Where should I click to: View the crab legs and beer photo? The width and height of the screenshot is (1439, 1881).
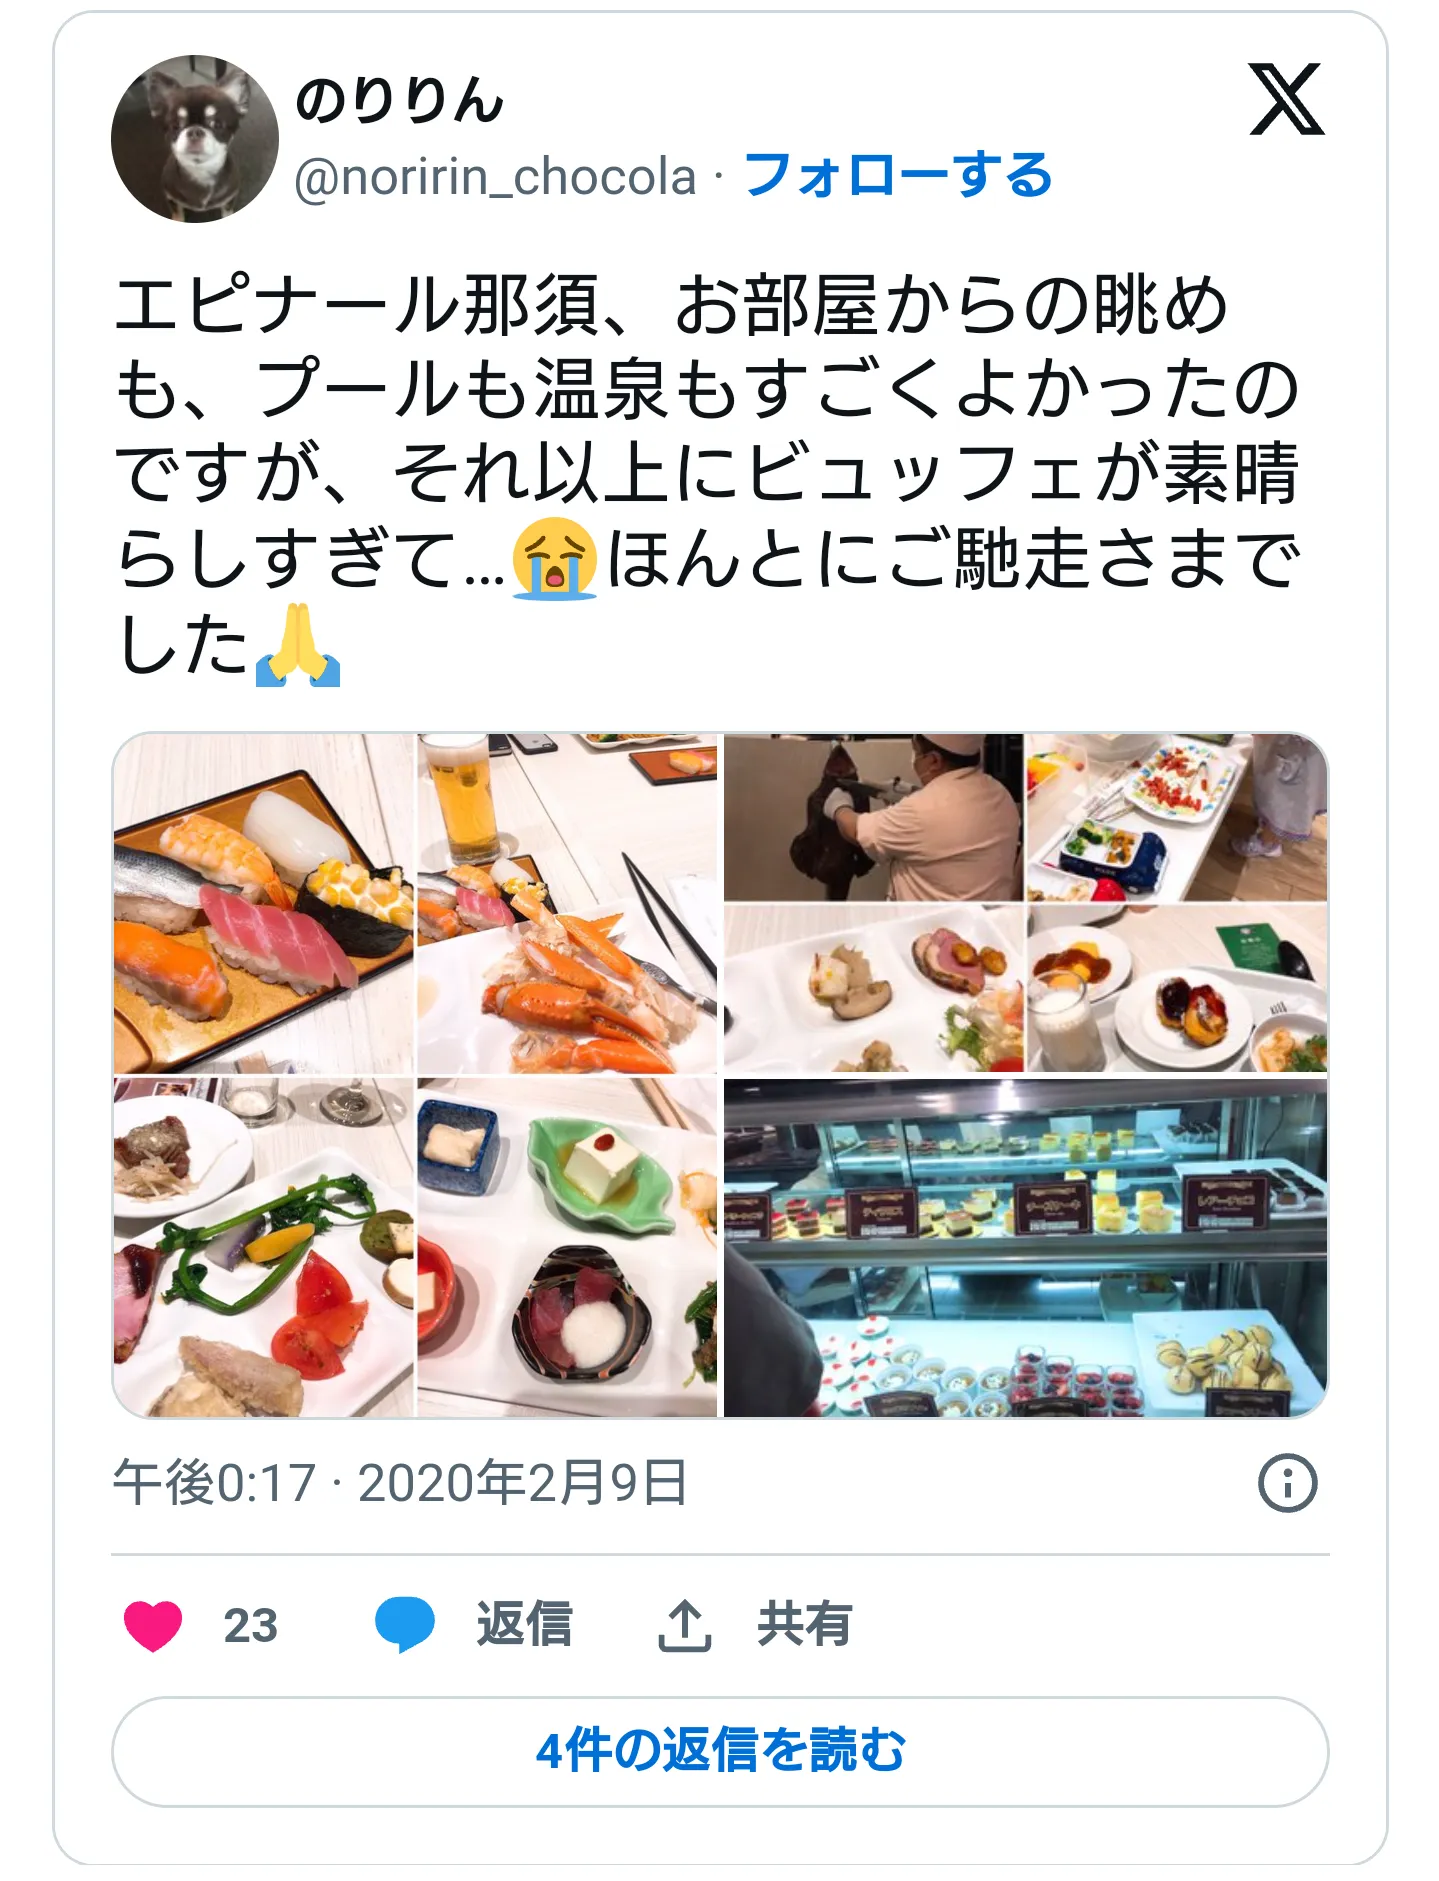click(567, 903)
